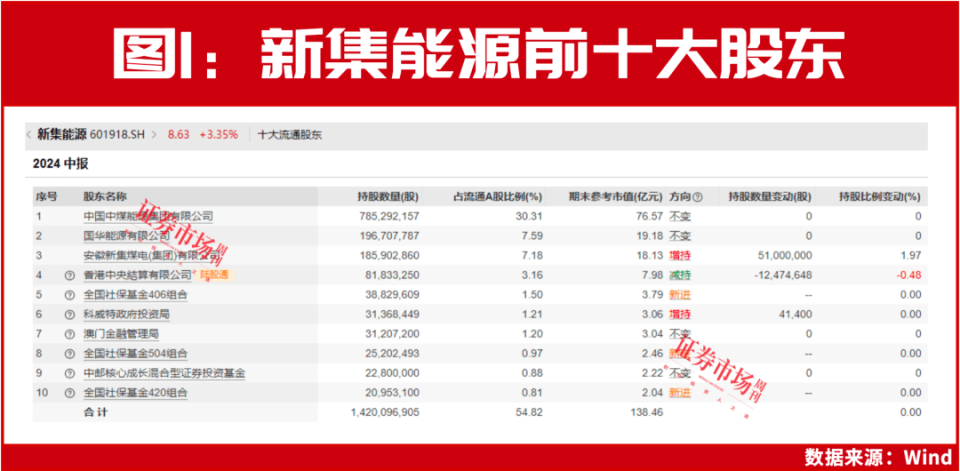
Task: Click the ratio change 1.97
Action: coord(910,255)
